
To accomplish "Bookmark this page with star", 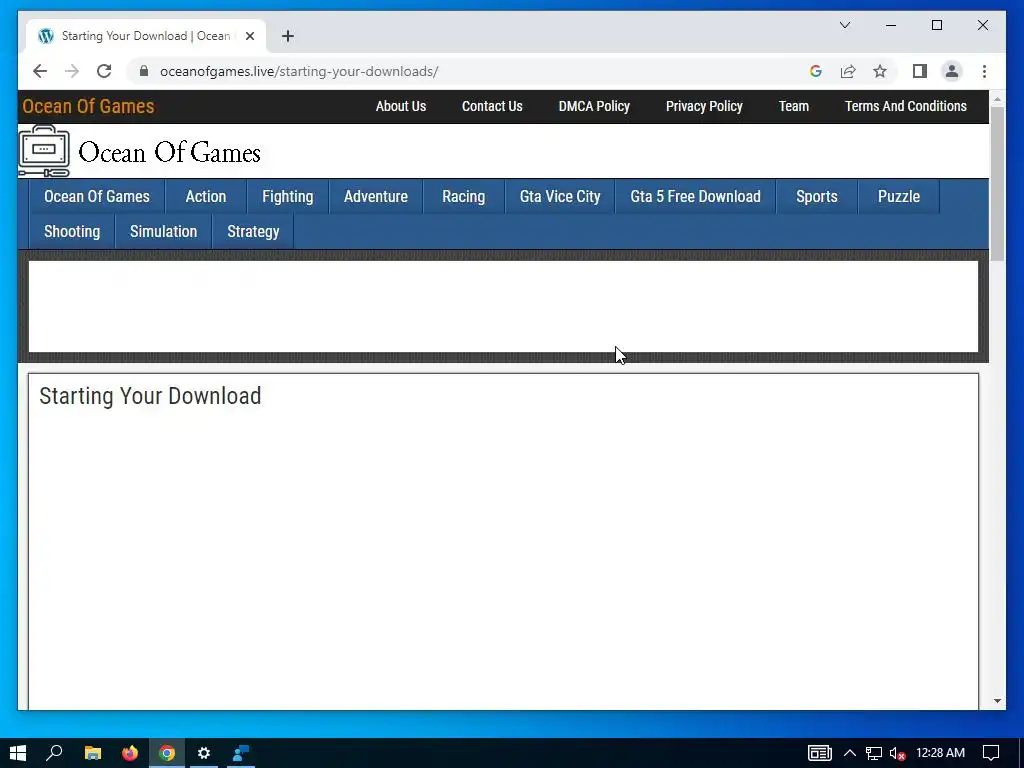I will (880, 71).
